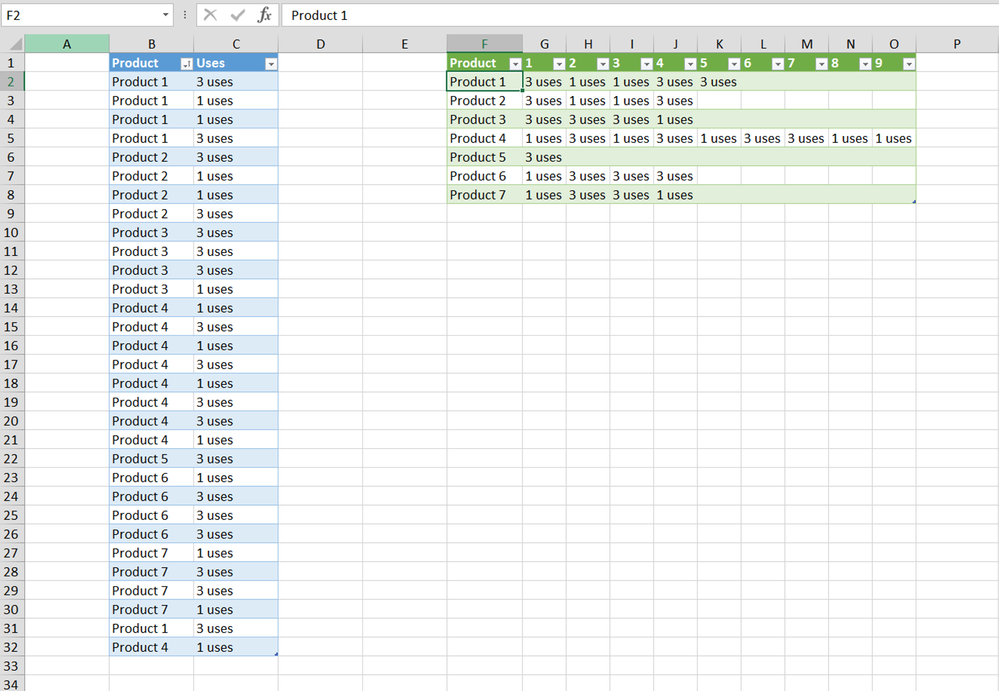999x691 pixels.
Task: Click cell B27 containing Product 7
Action: (x=152, y=553)
